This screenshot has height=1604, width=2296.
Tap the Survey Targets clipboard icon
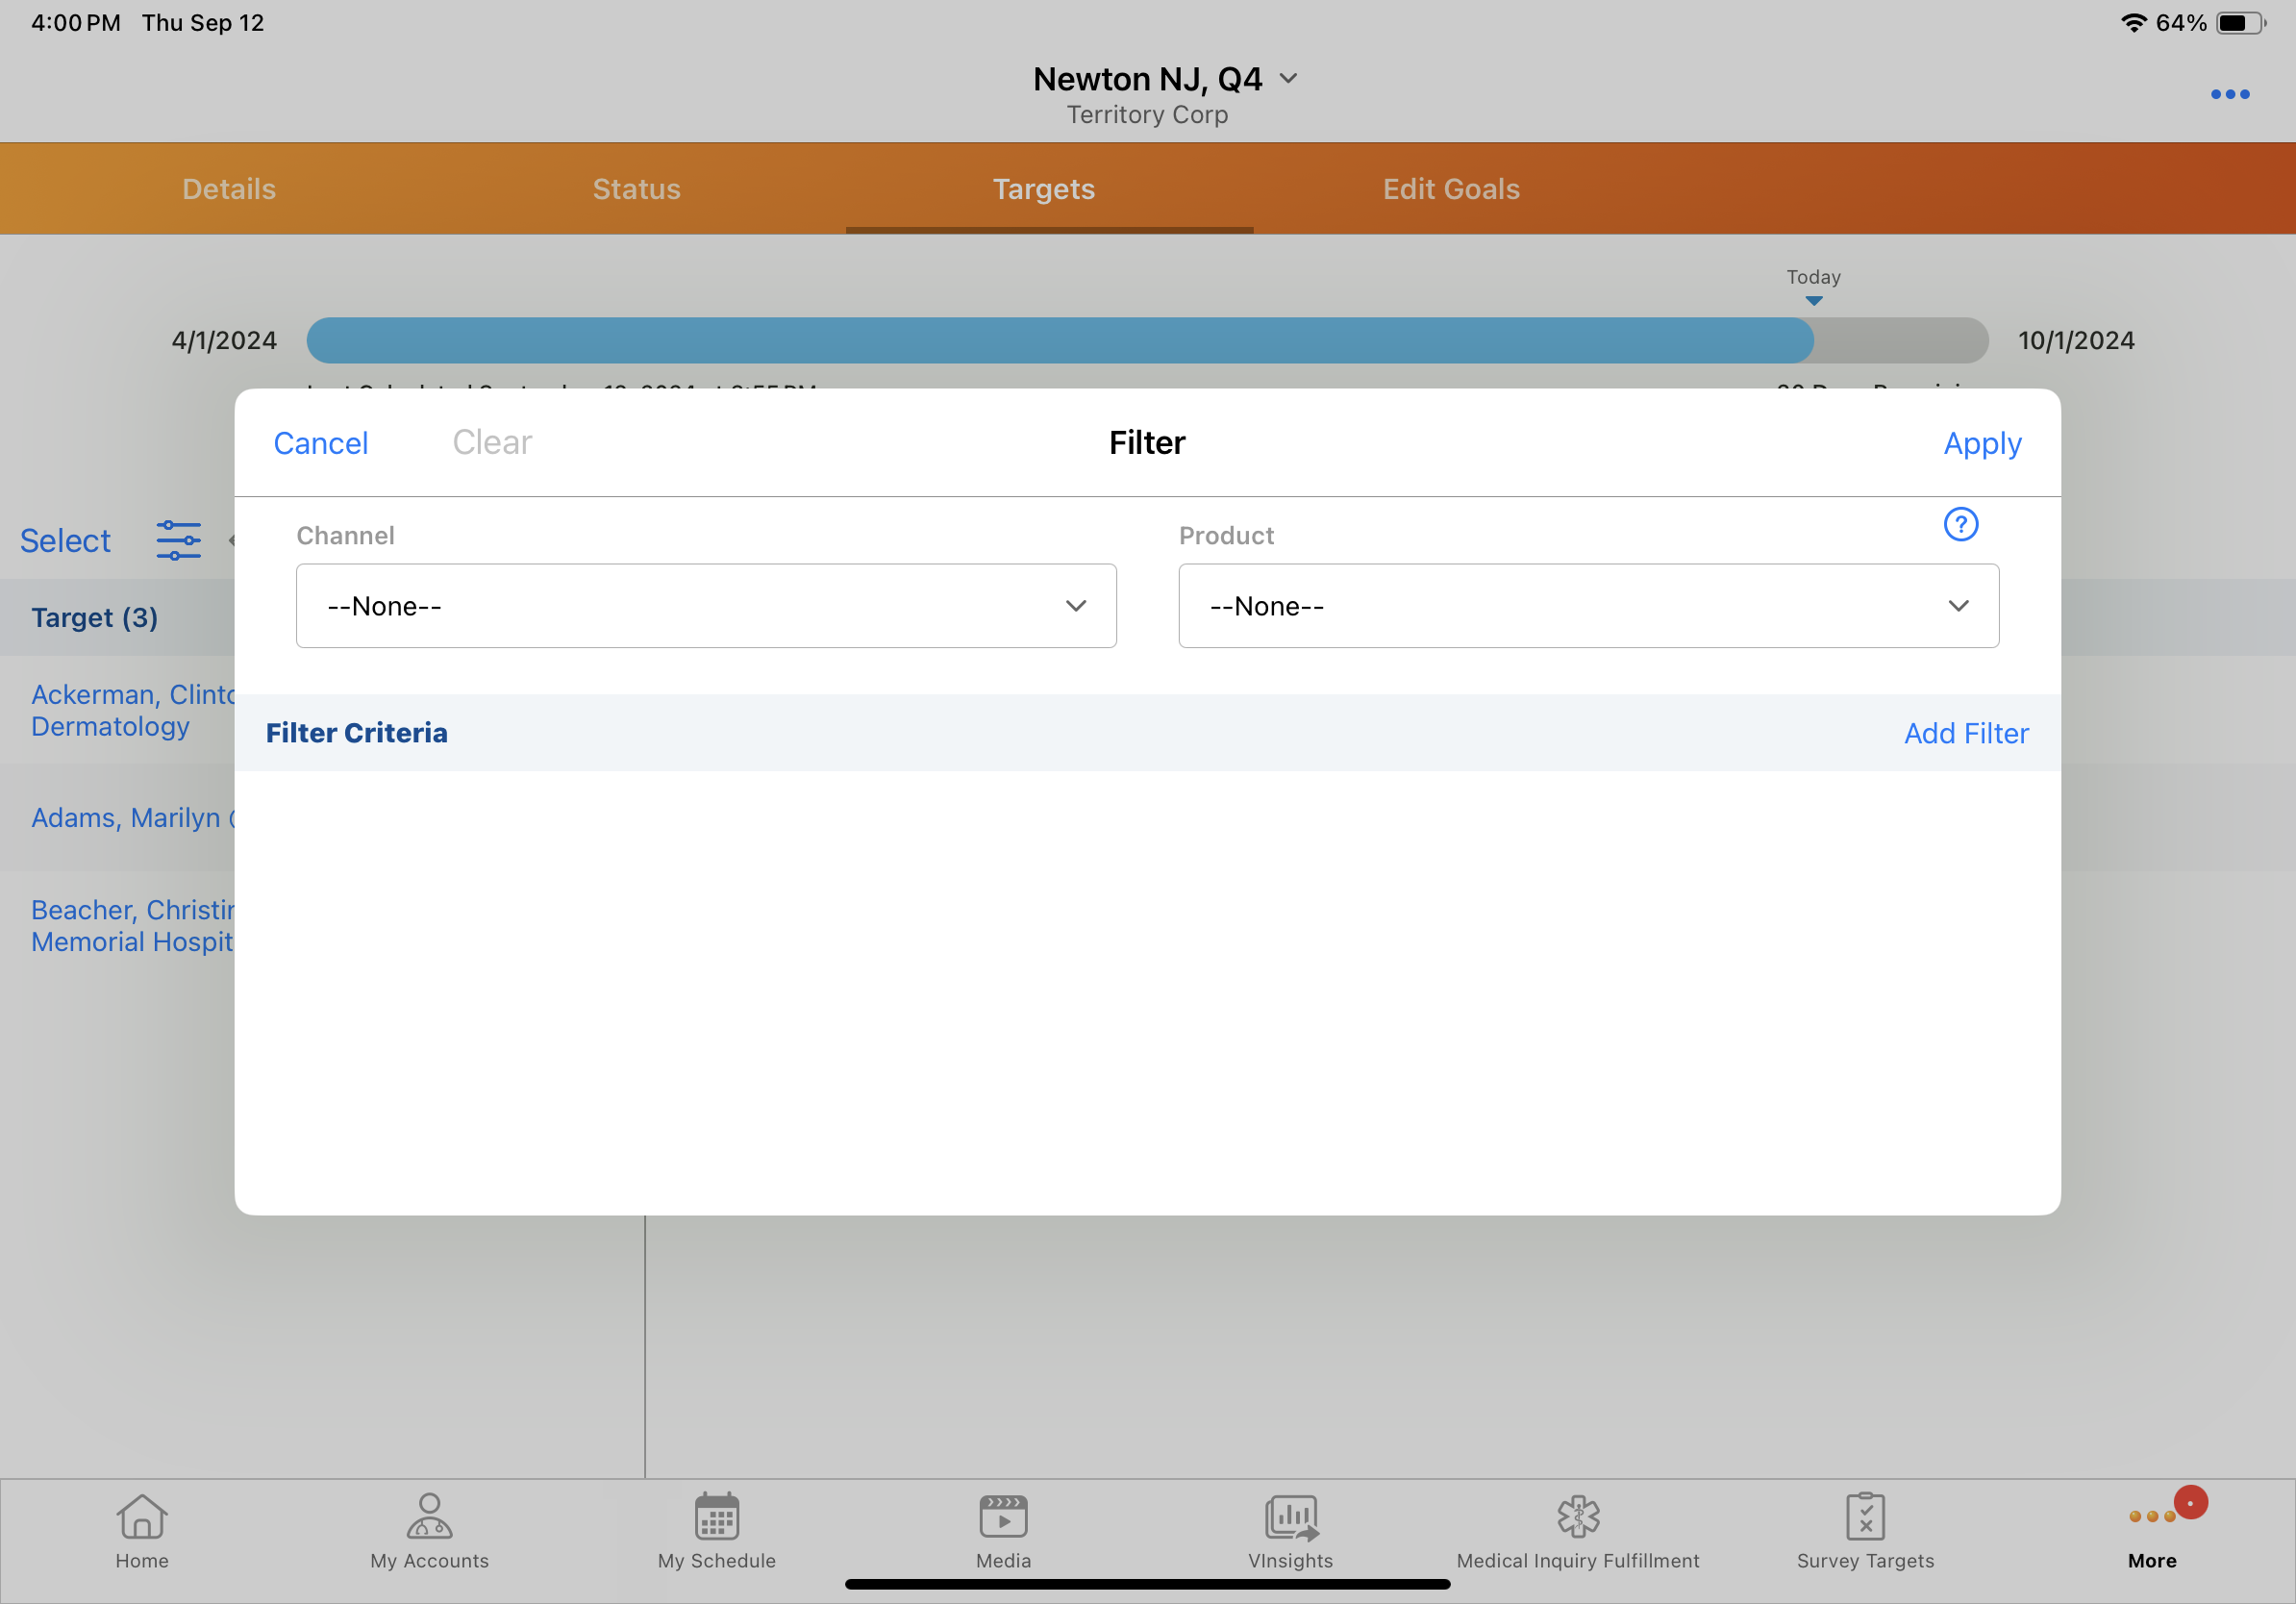[x=1865, y=1517]
